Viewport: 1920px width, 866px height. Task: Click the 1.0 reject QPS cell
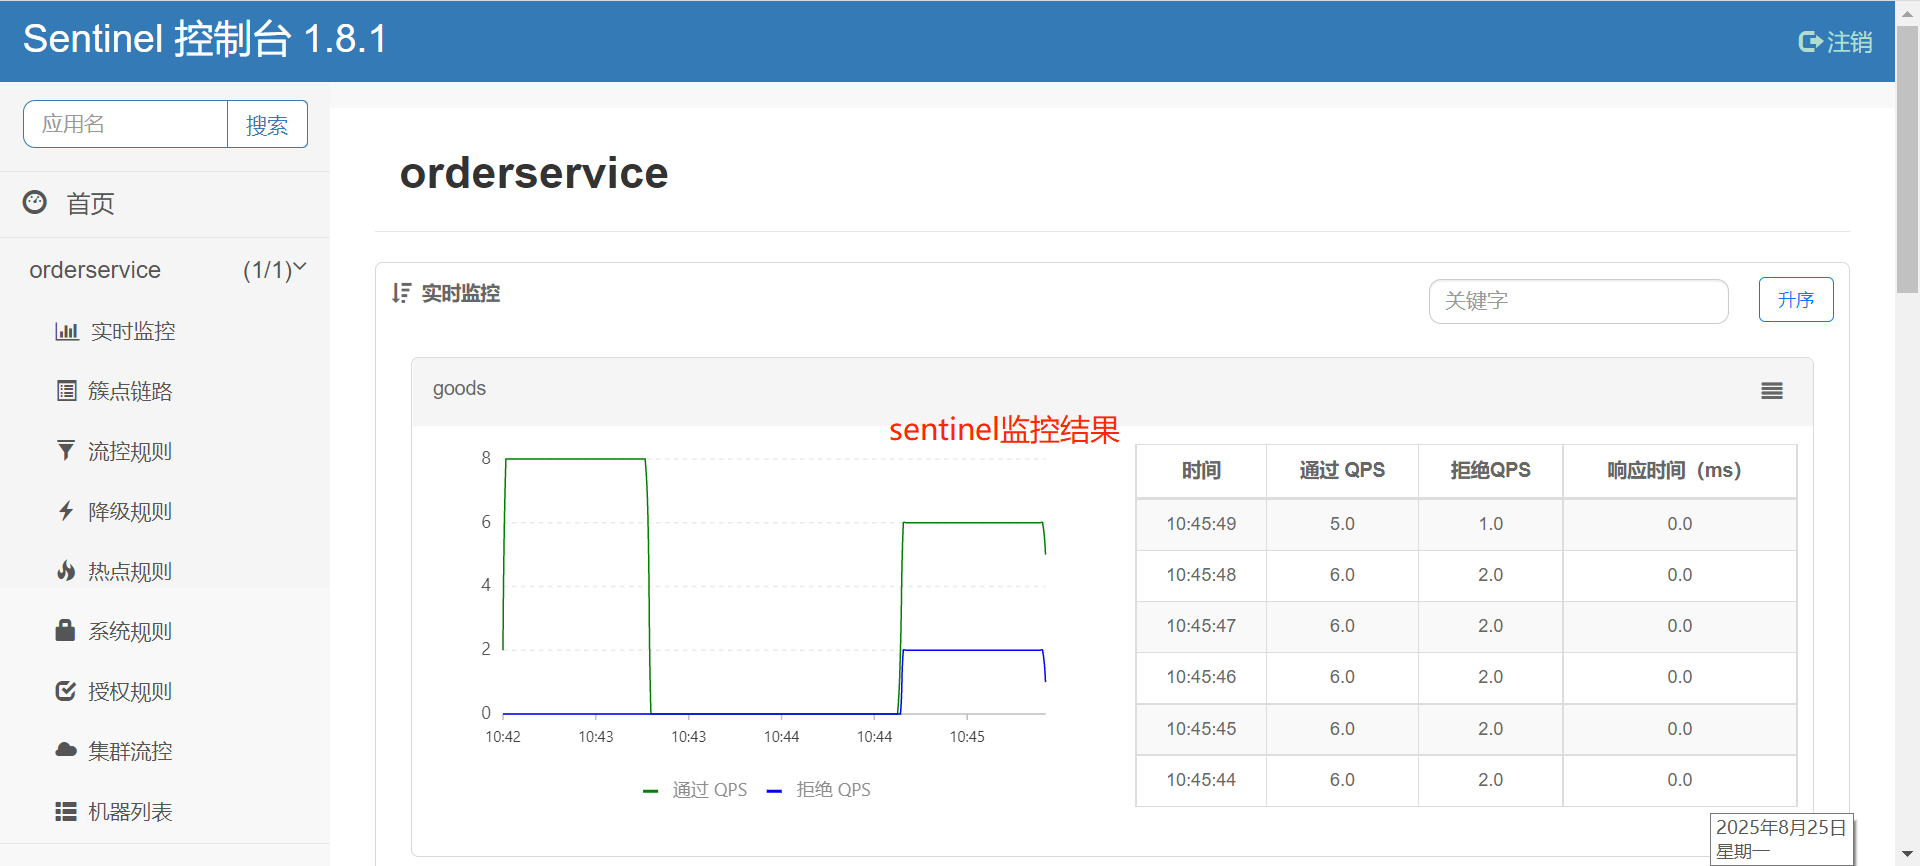click(1490, 524)
